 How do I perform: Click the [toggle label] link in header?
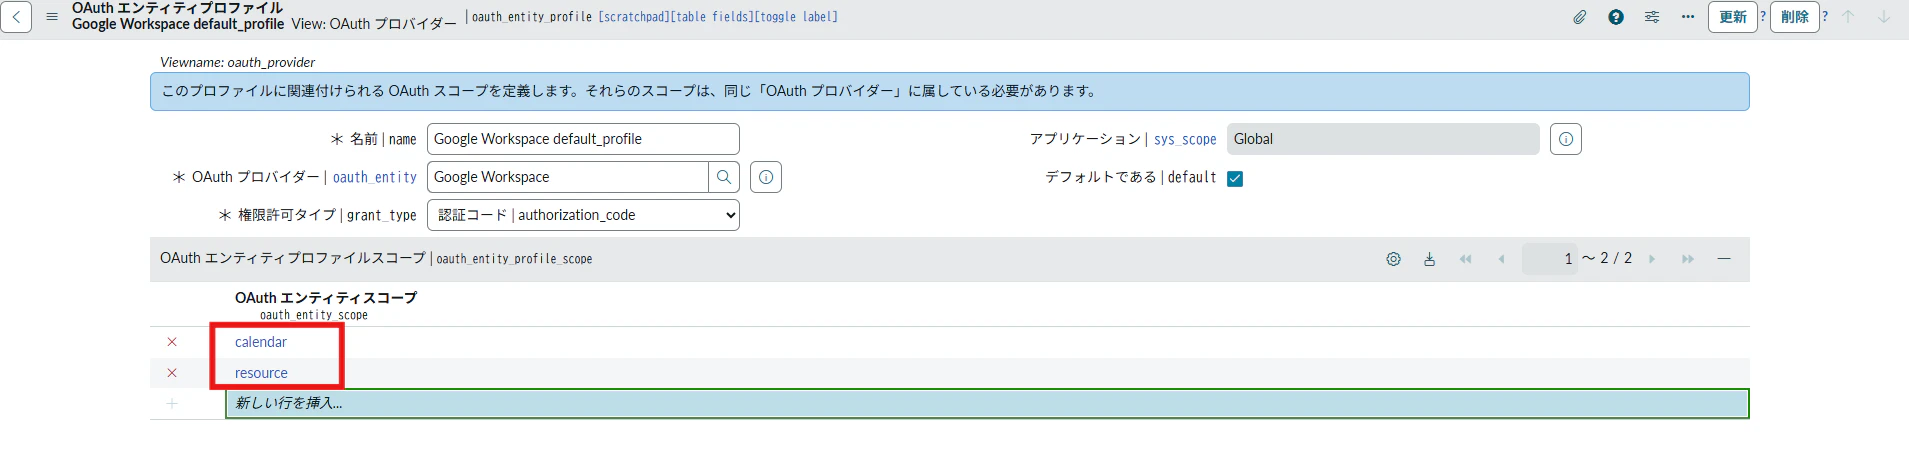point(796,17)
